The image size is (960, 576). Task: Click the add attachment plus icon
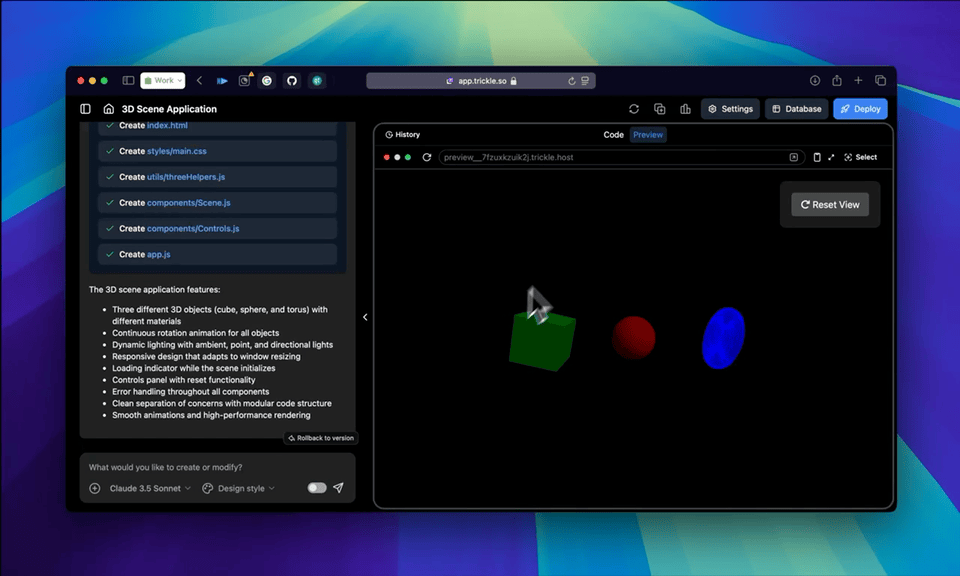tap(95, 488)
